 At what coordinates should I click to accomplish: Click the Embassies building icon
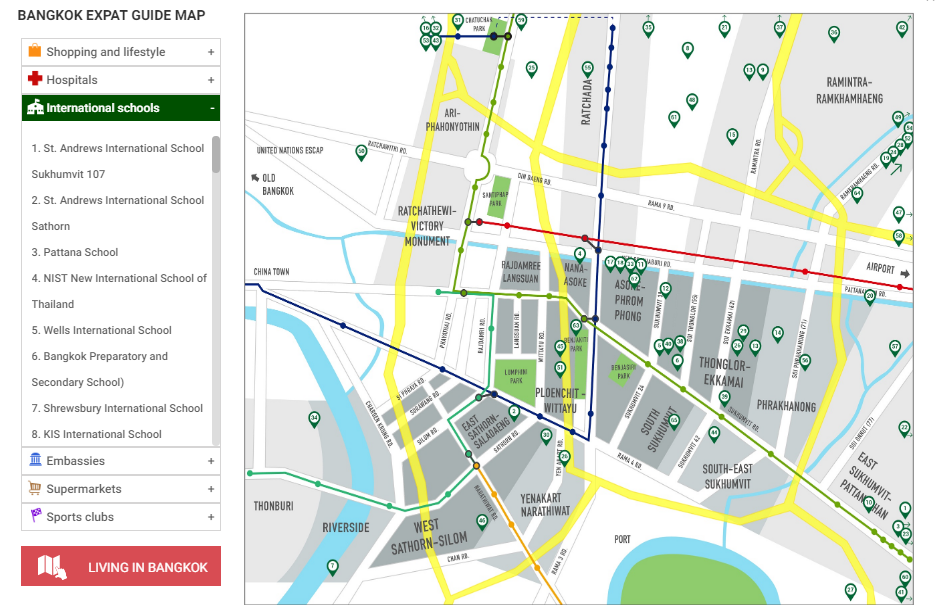pyautogui.click(x=35, y=460)
